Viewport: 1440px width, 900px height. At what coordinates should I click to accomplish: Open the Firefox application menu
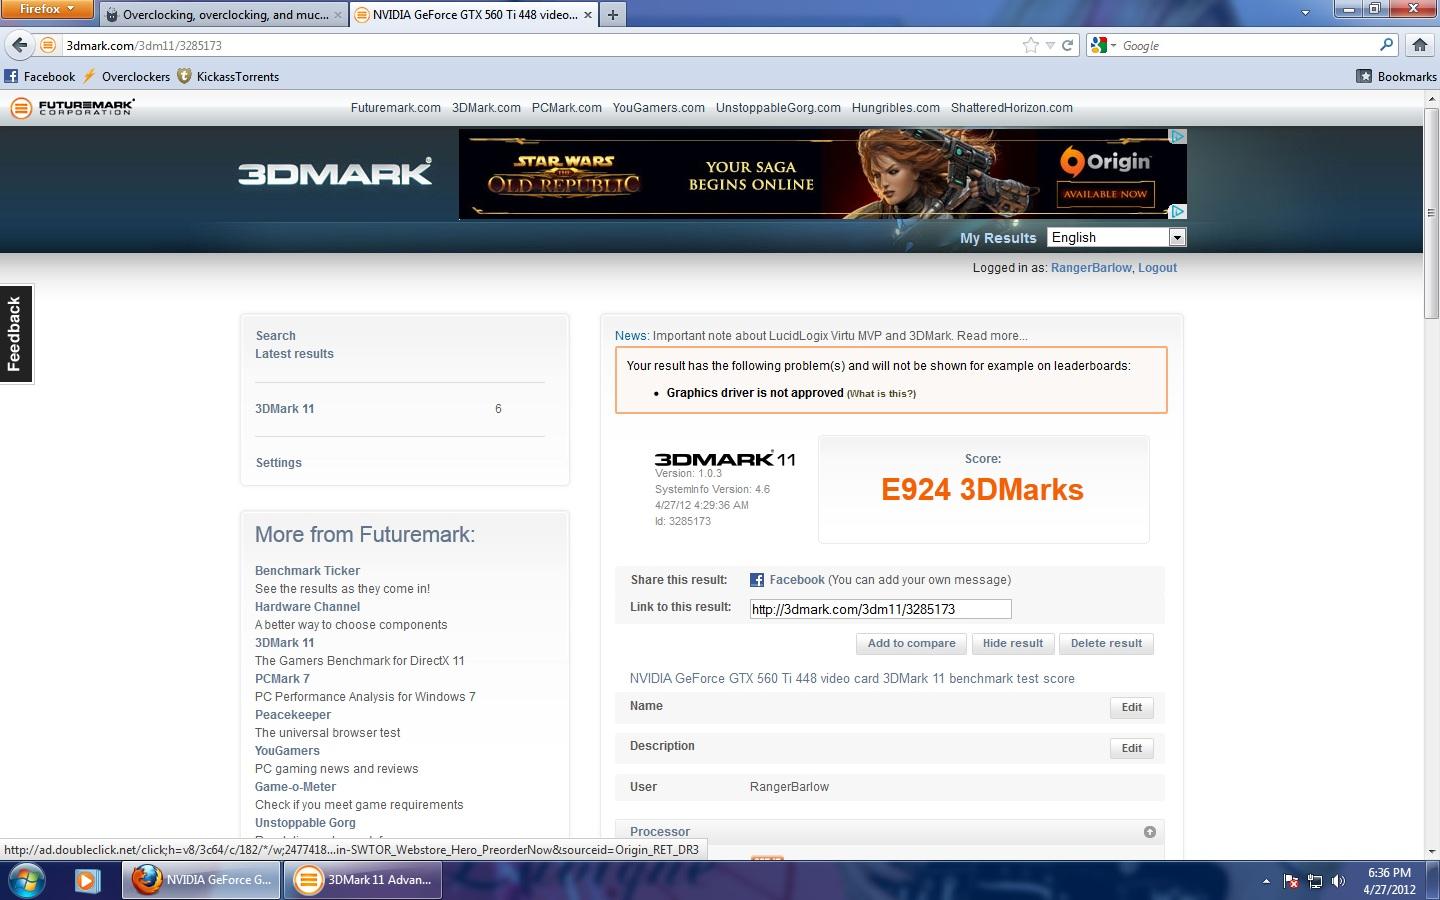click(47, 9)
